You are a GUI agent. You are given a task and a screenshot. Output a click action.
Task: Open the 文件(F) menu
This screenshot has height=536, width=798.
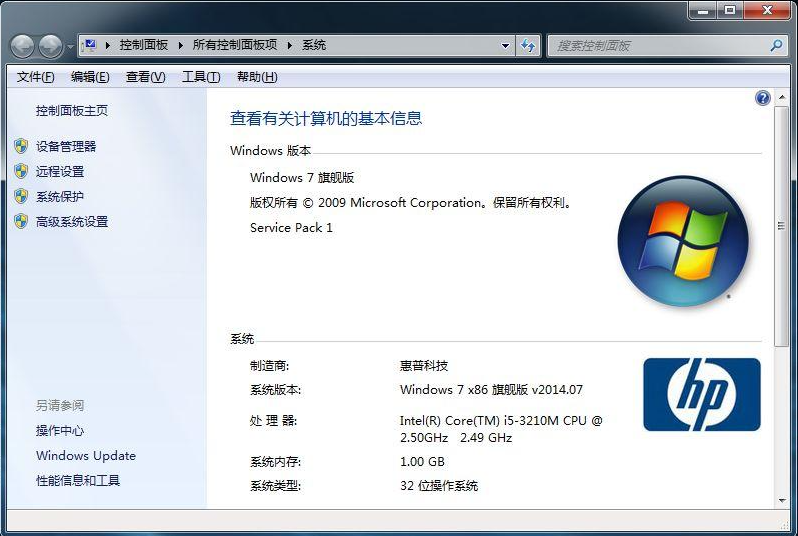[35, 77]
